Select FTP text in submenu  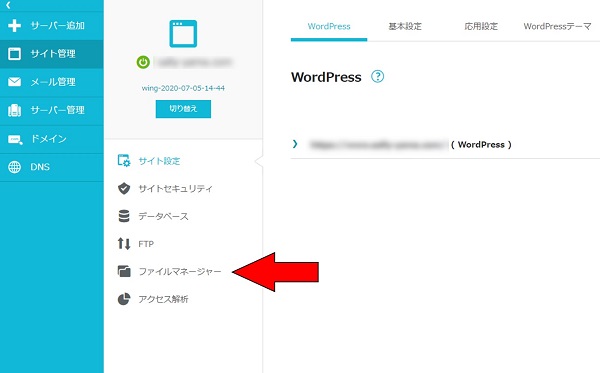(x=146, y=244)
